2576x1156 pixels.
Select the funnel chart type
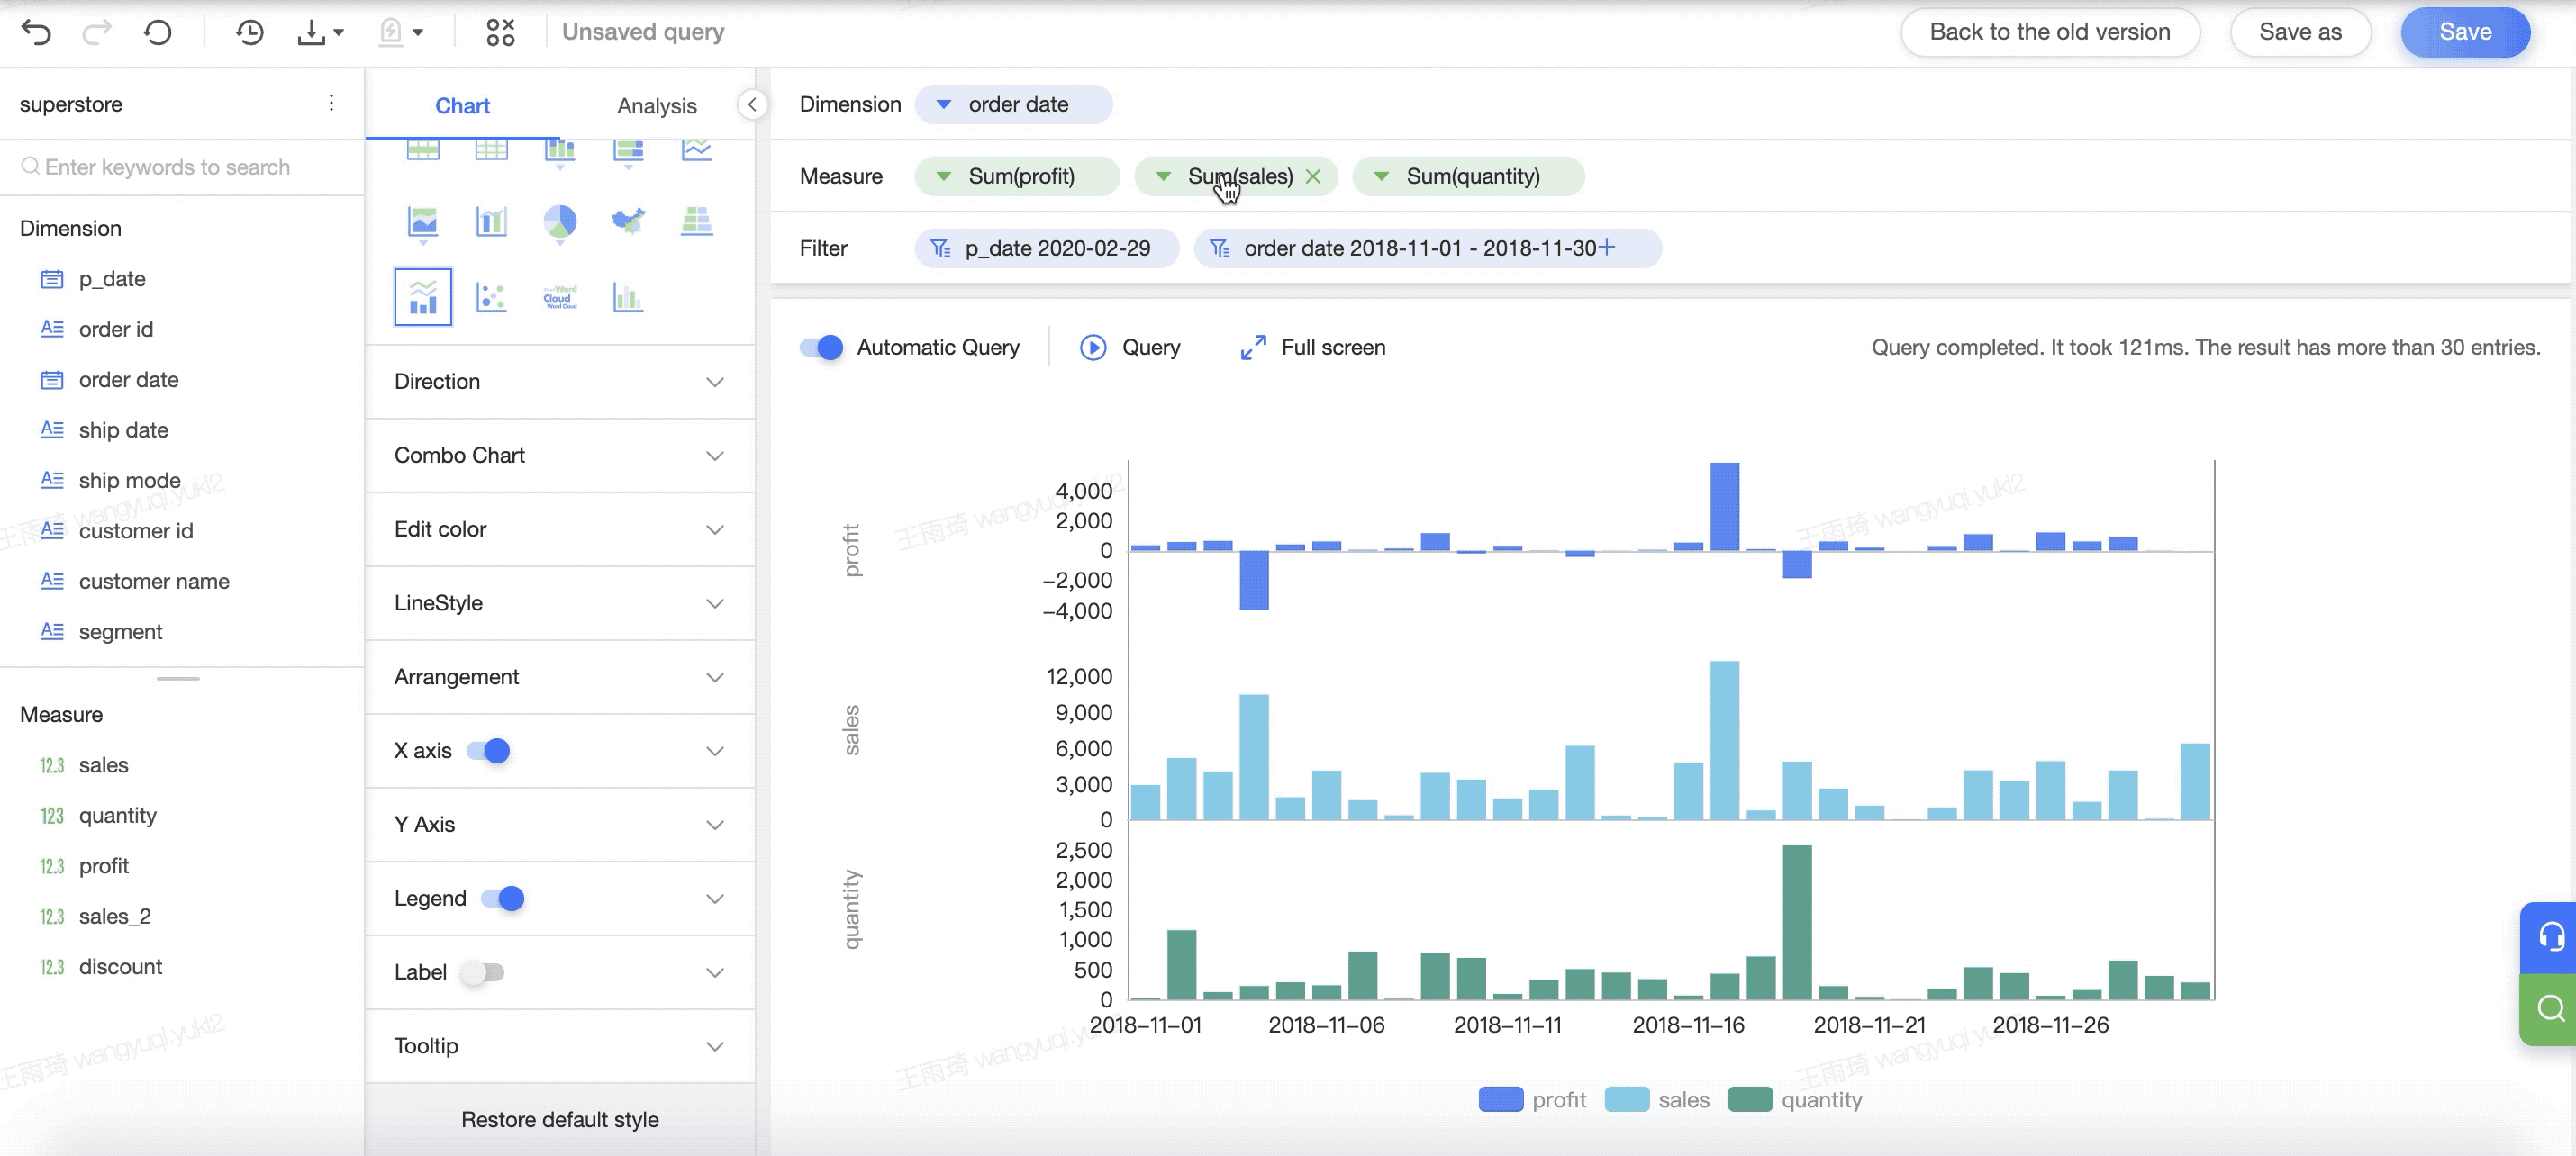pos(696,220)
